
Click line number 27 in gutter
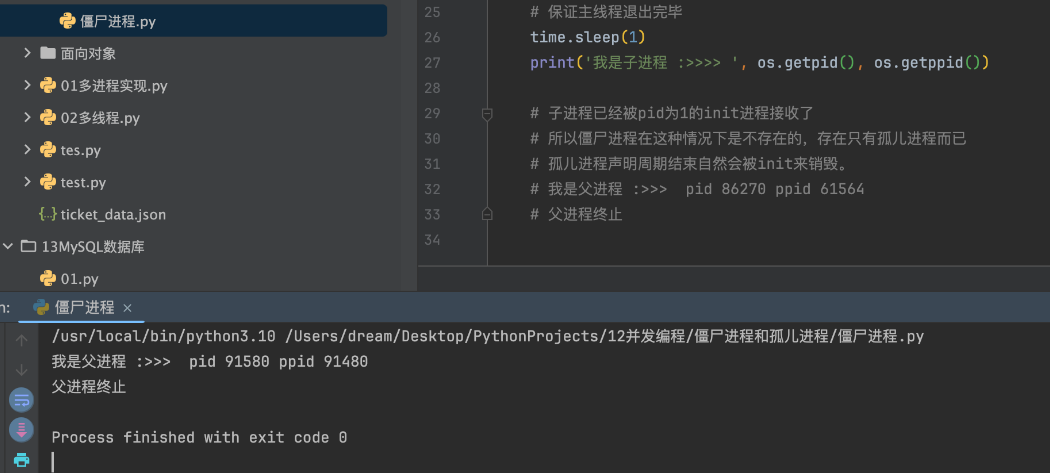[x=432, y=62]
